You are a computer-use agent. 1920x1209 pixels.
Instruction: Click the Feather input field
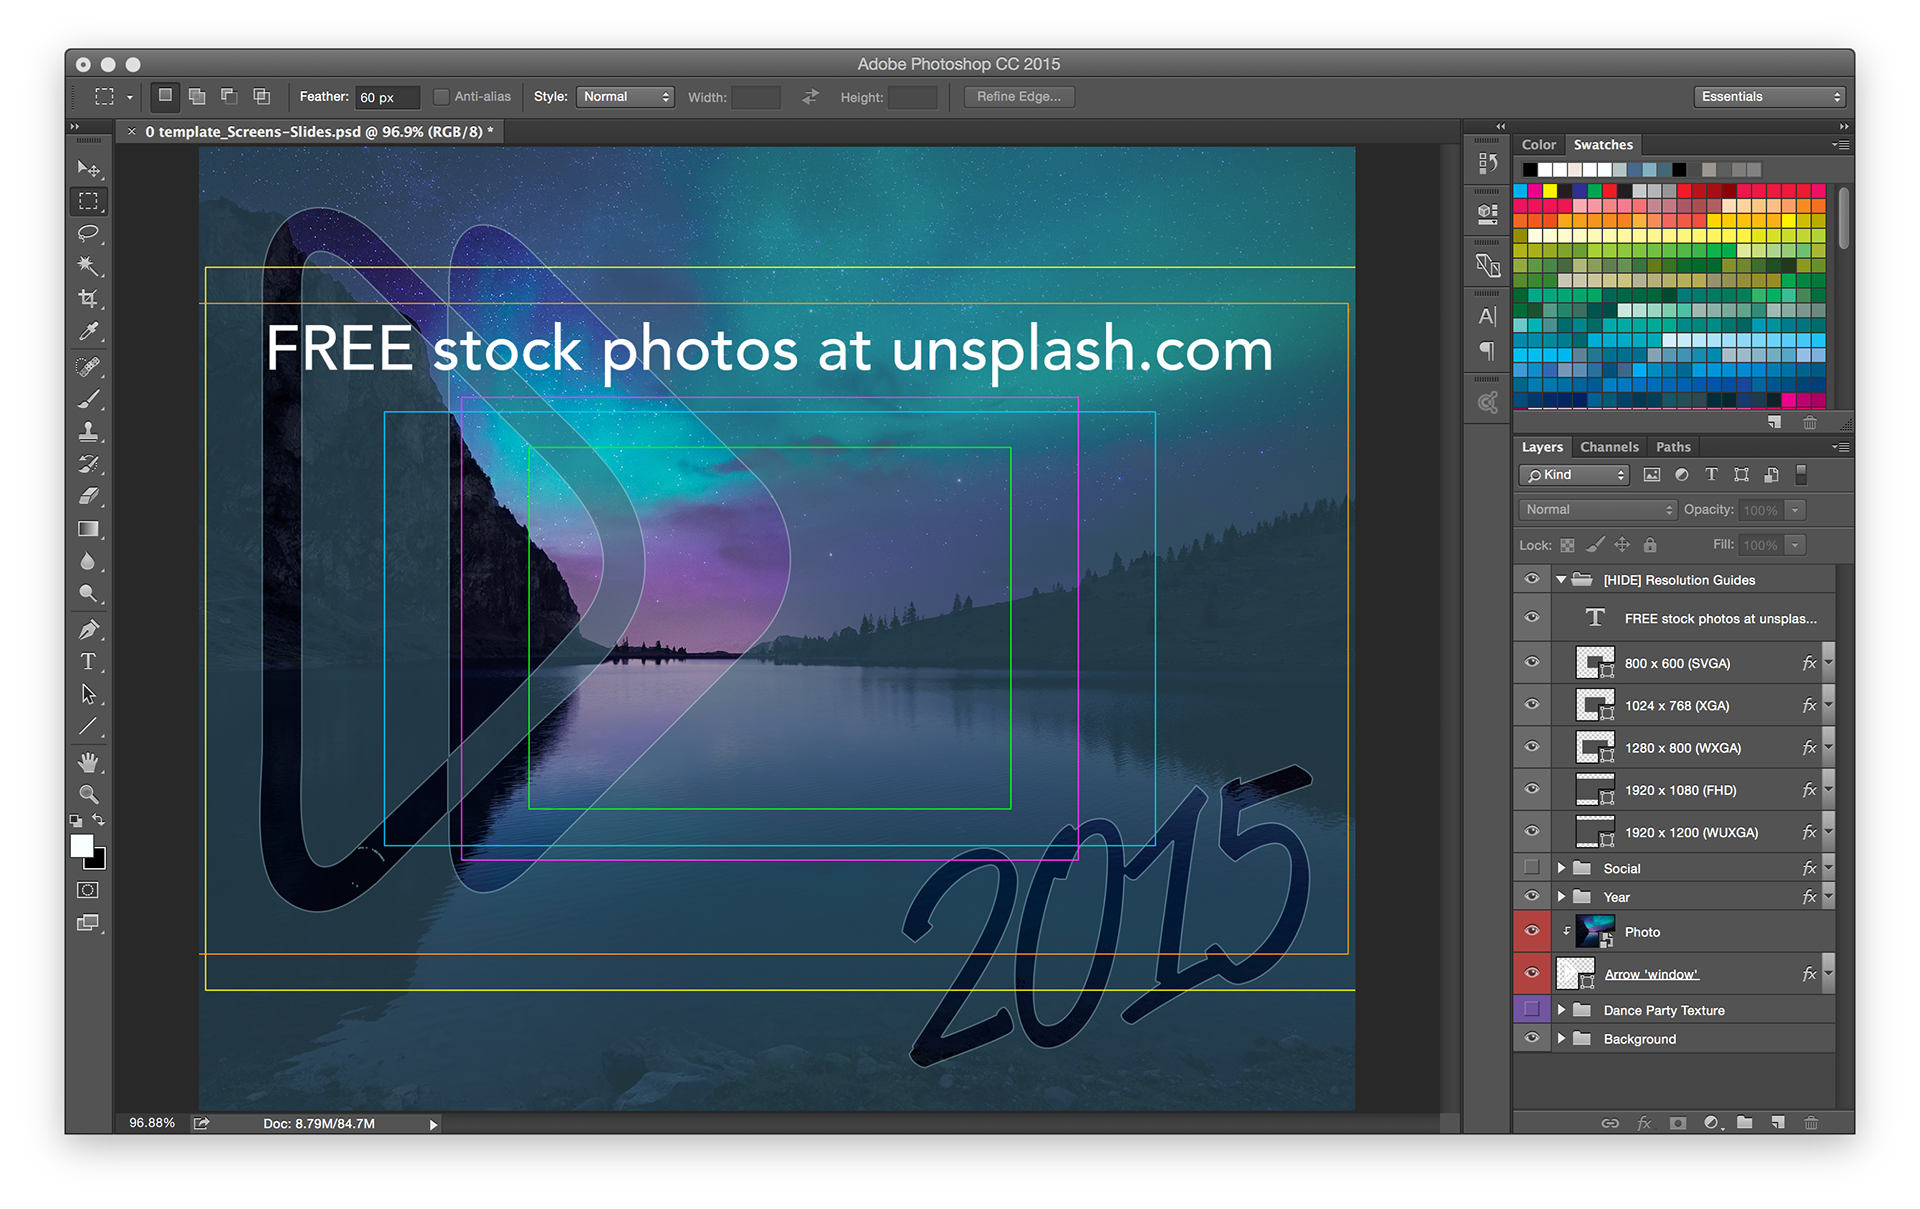386,97
